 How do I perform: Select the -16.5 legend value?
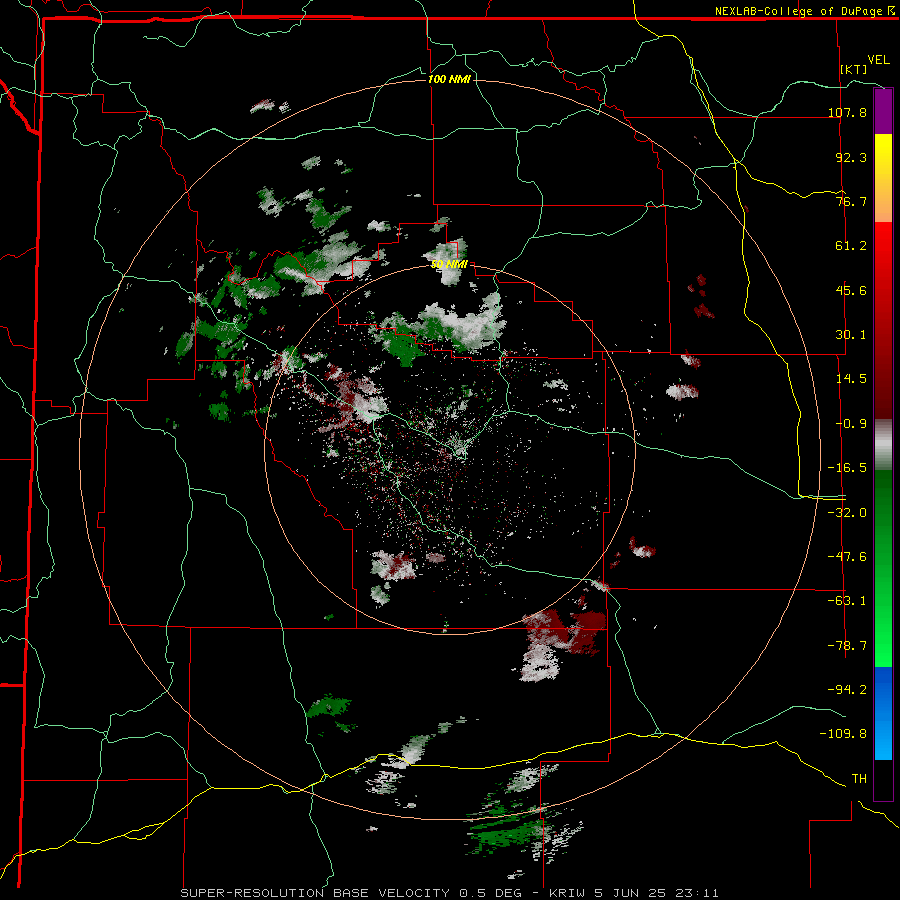tap(847, 468)
